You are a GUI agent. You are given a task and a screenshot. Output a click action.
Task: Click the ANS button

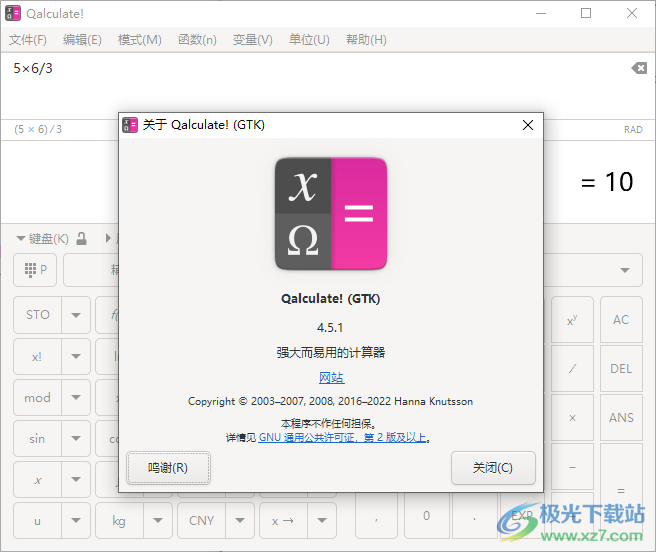[621, 418]
